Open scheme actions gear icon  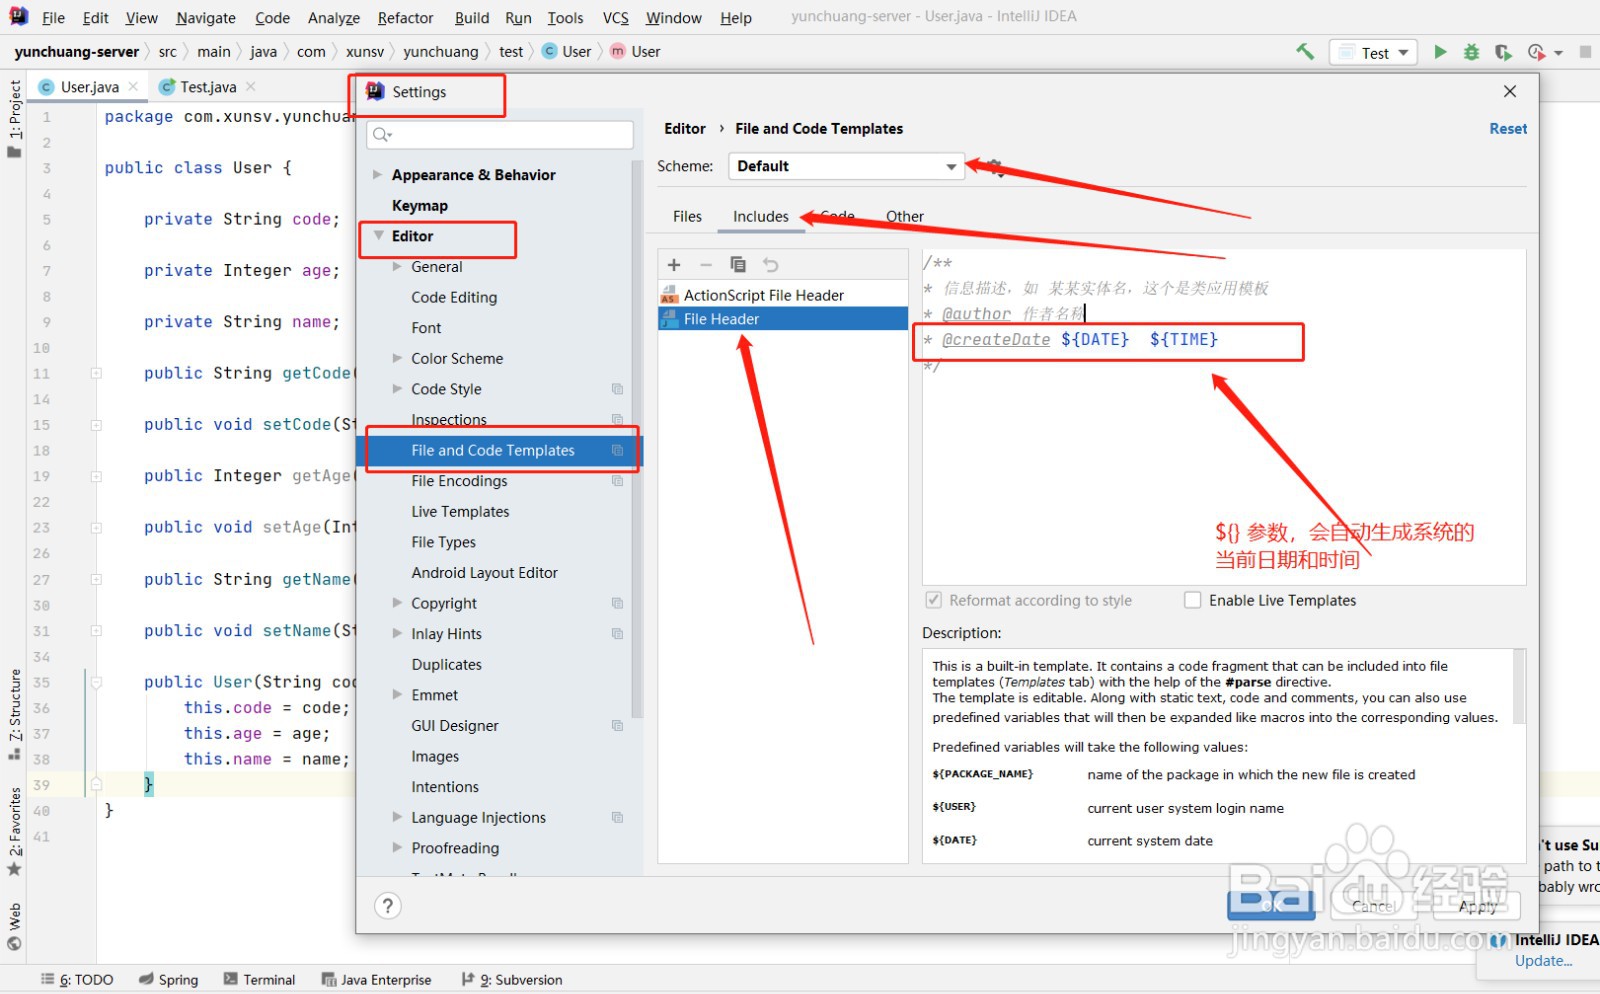coord(994,167)
